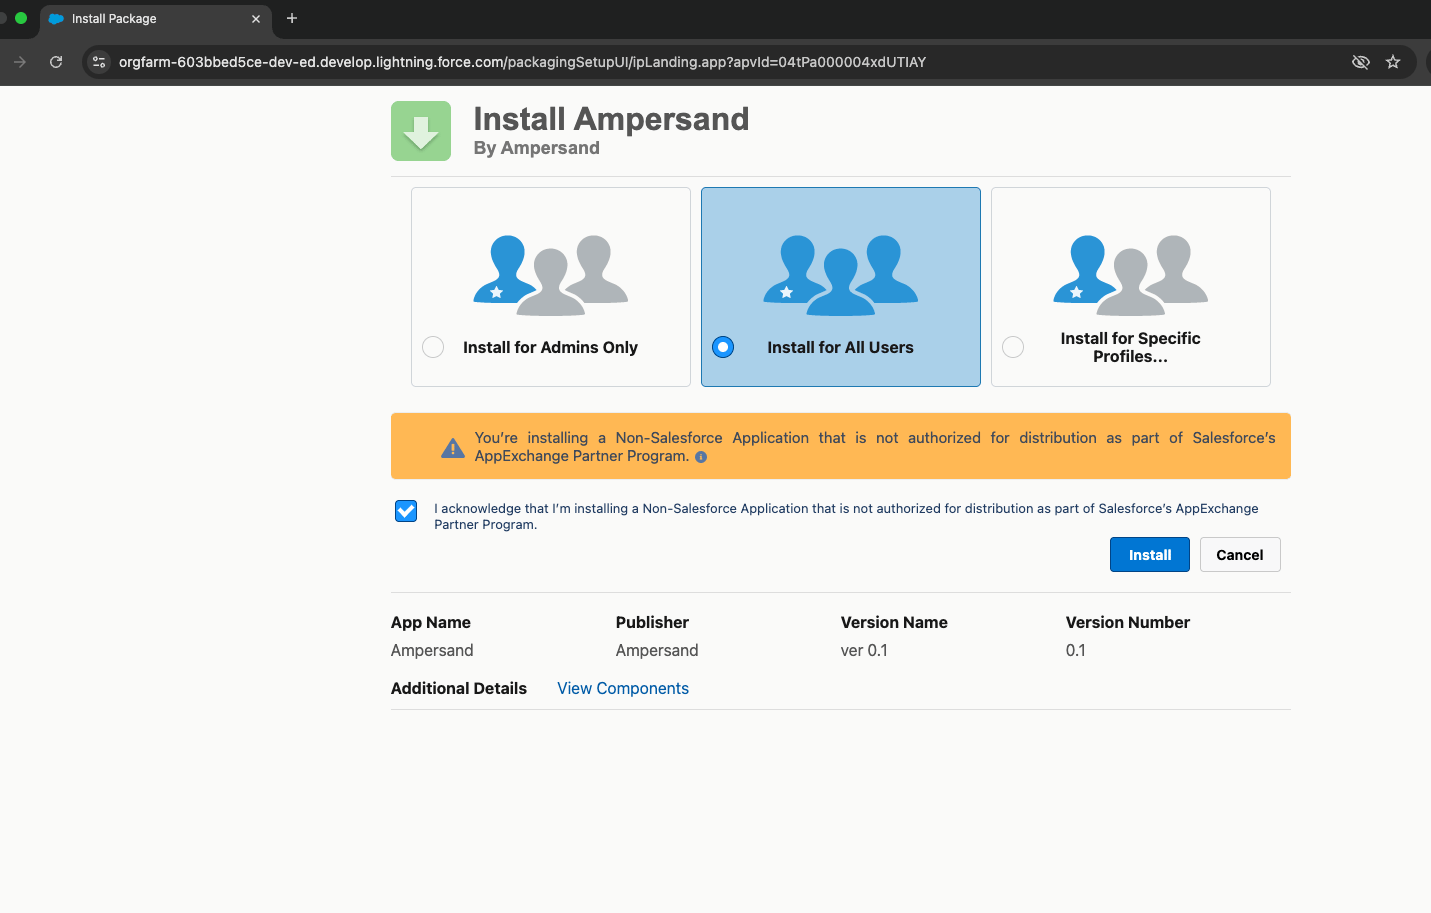Bookmark page with the star icon

[x=1393, y=62]
